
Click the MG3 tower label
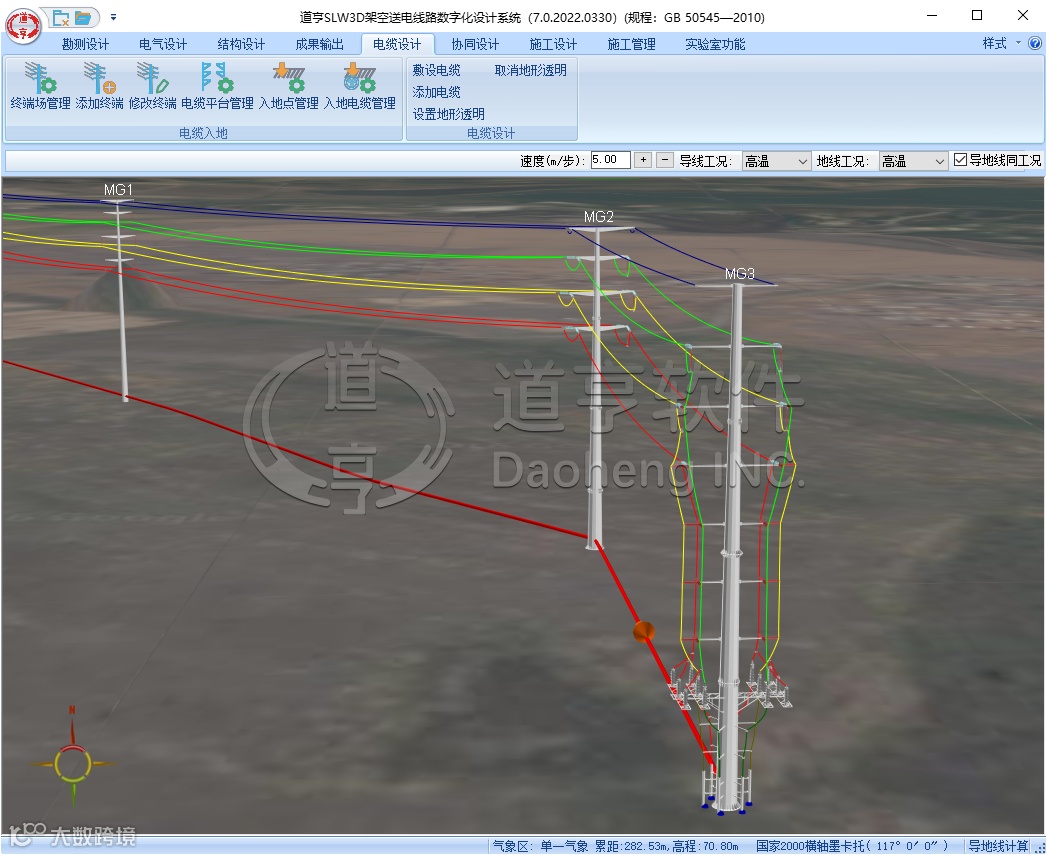coord(740,274)
